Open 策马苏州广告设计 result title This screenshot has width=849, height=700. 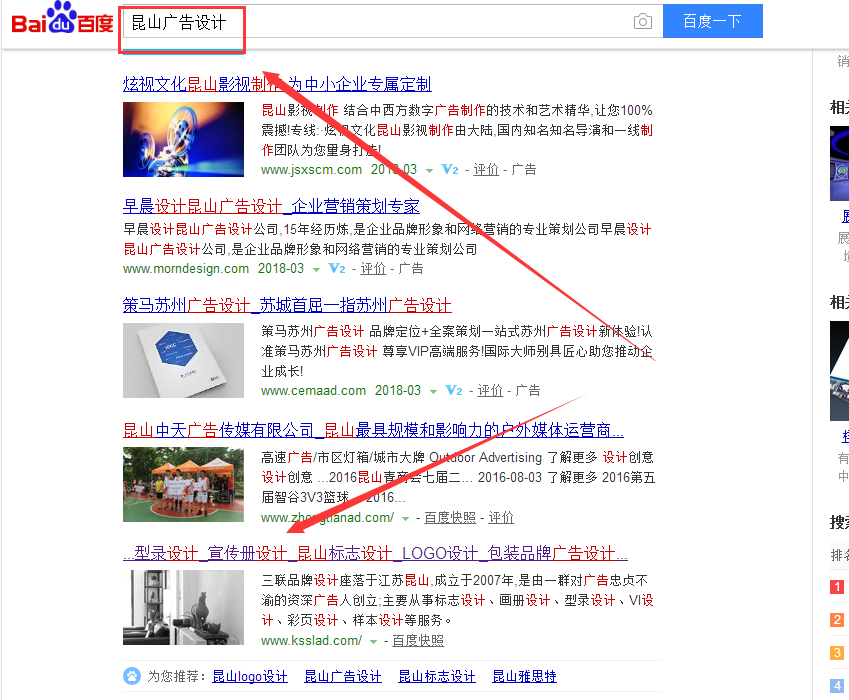click(x=287, y=305)
